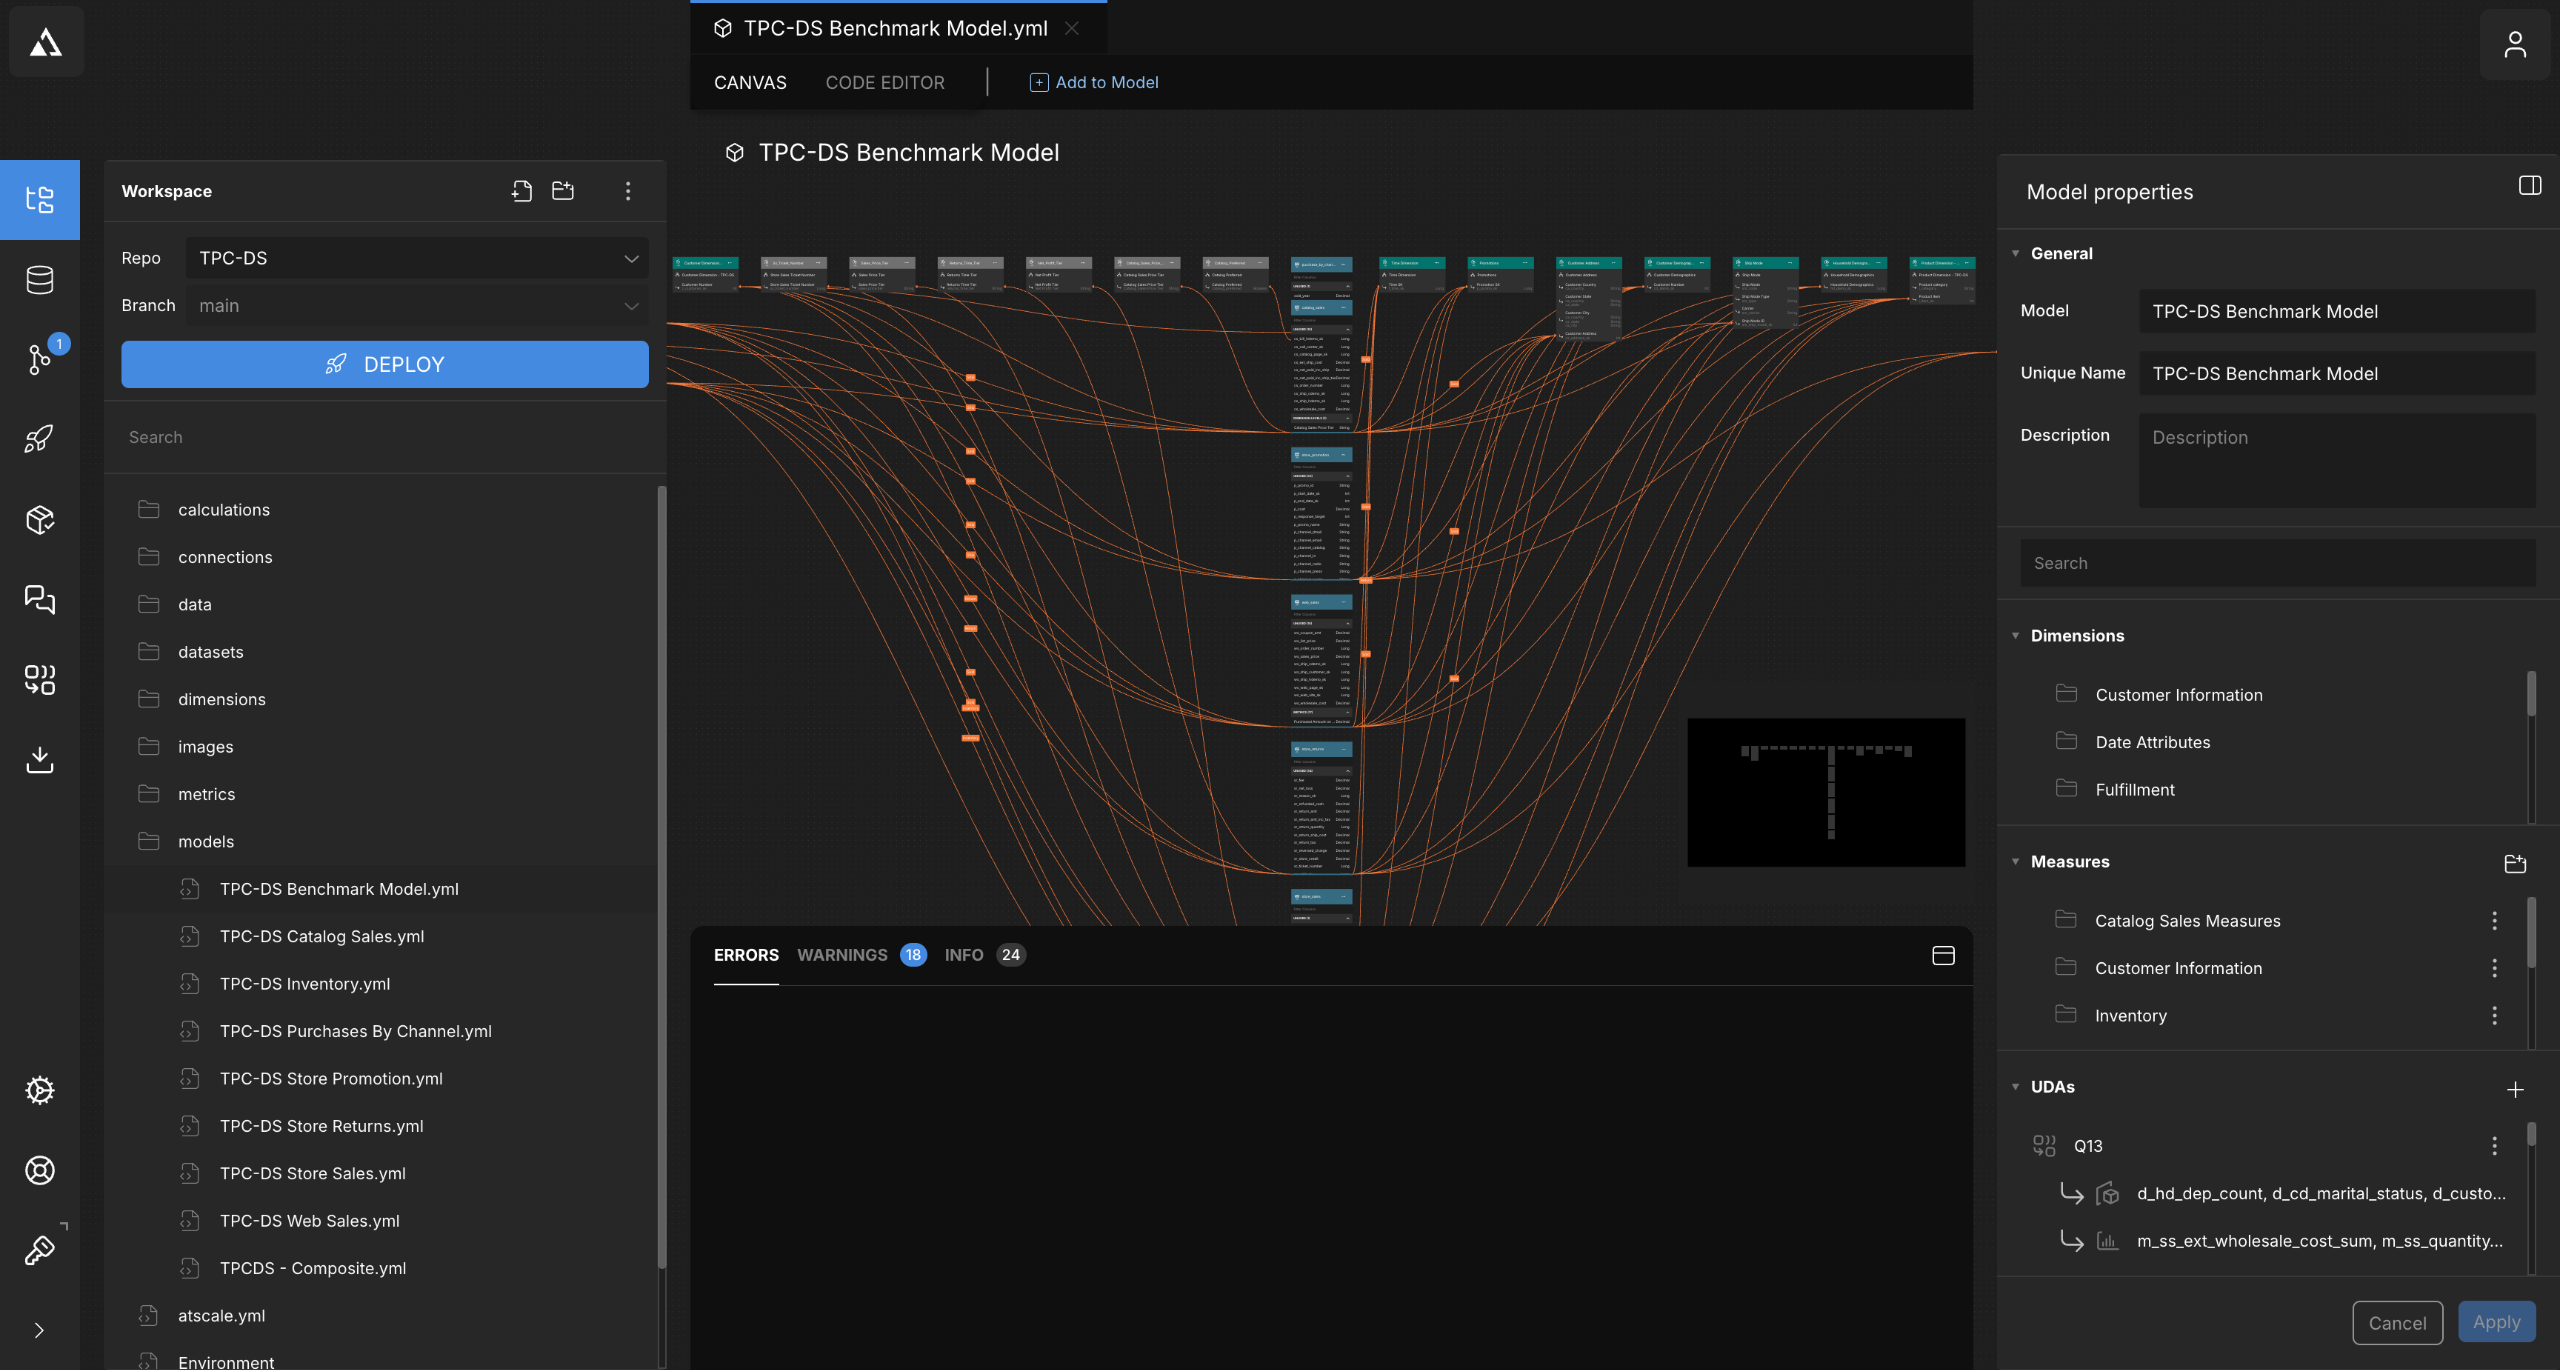Click the user profile icon
The height and width of the screenshot is (1370, 2560).
pyautogui.click(x=2514, y=44)
